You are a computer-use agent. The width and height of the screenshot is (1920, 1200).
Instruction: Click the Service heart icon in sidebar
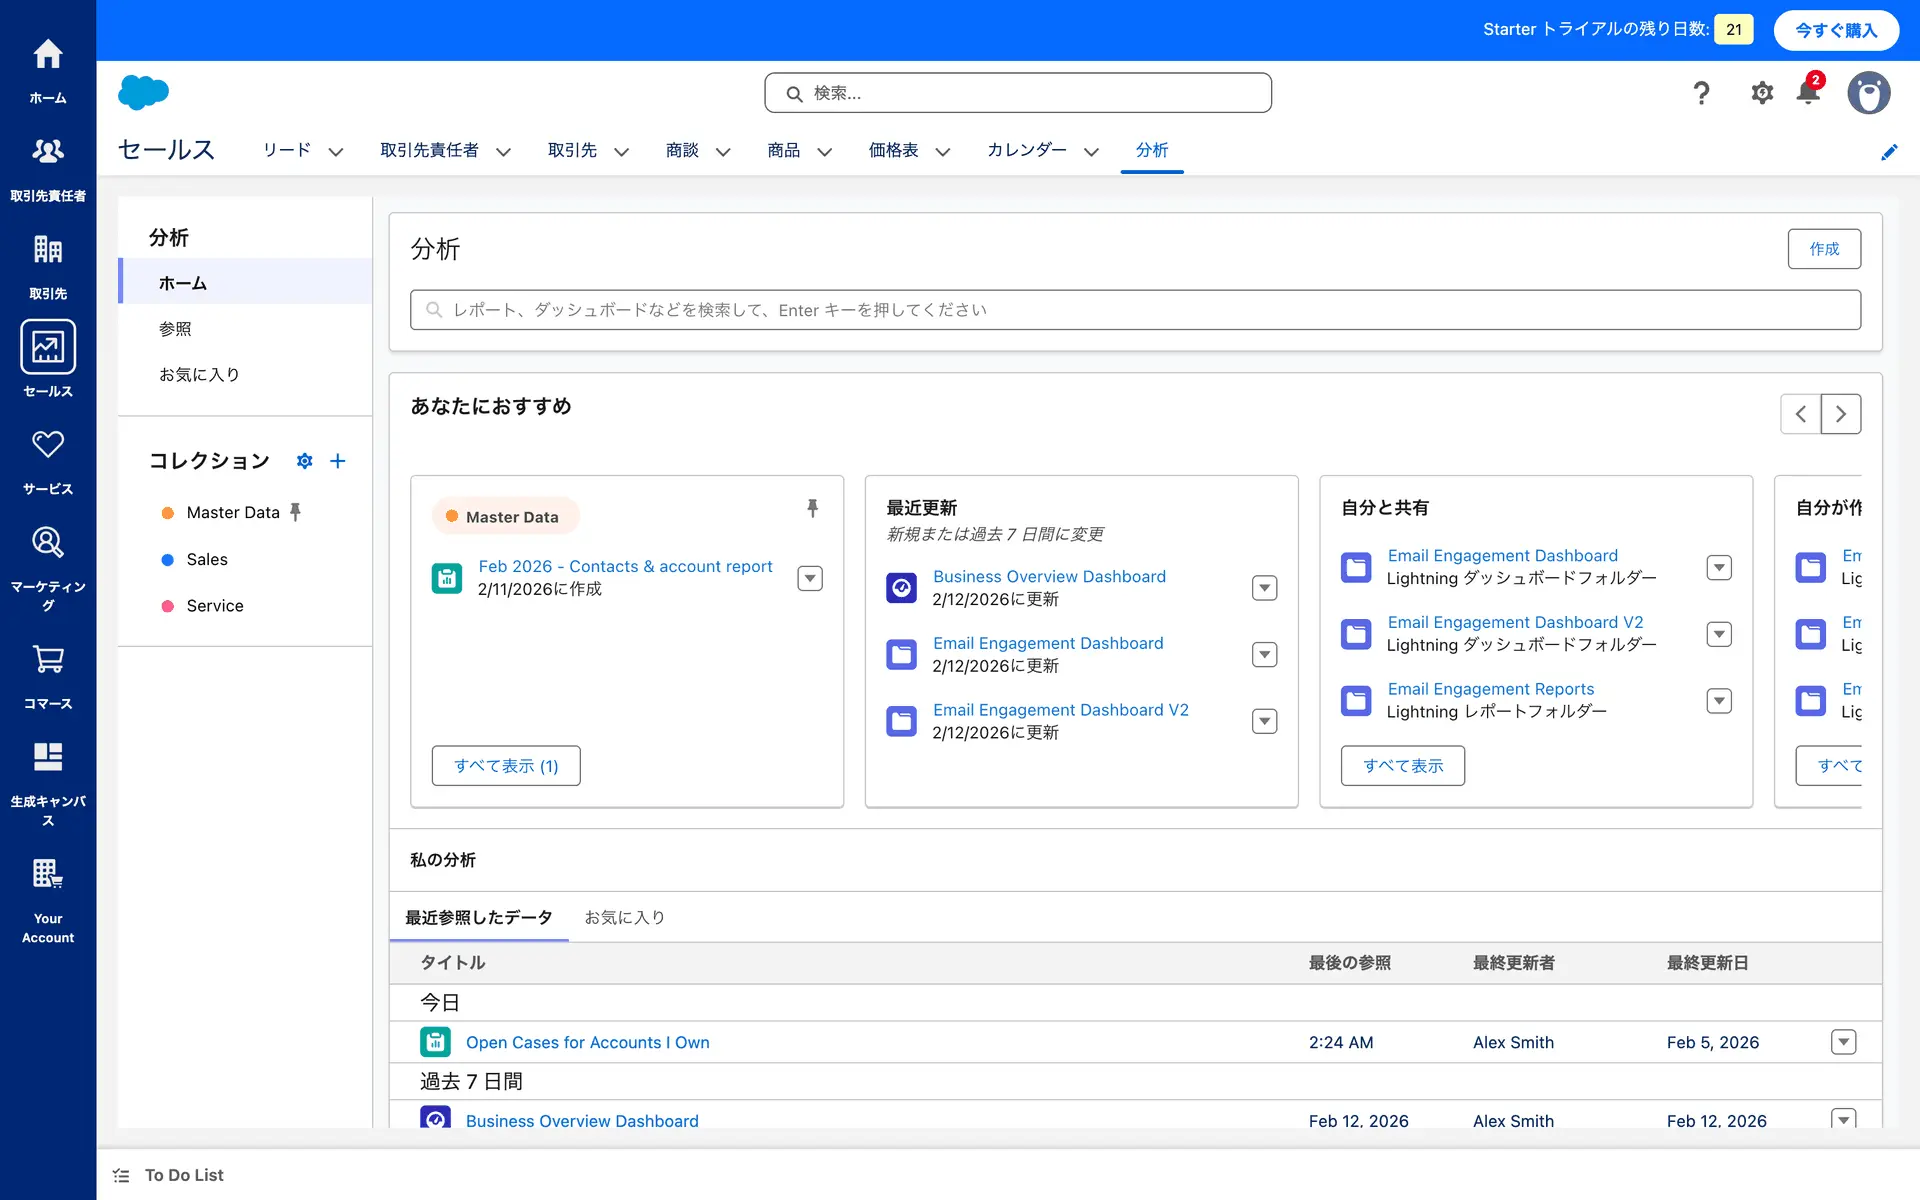48,445
